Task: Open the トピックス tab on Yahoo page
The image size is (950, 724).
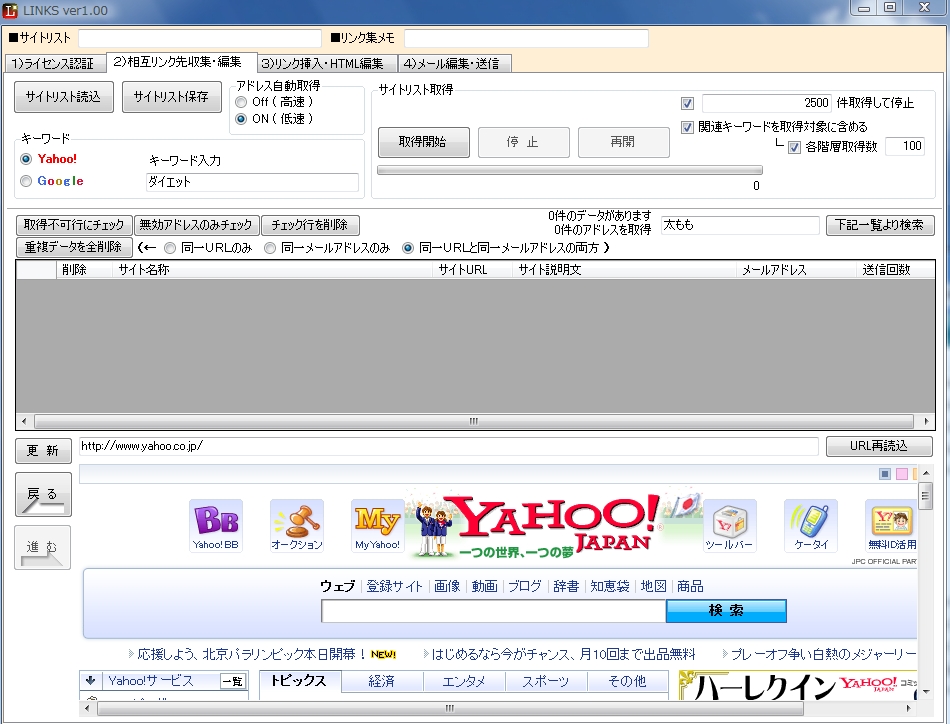Action: click(299, 681)
